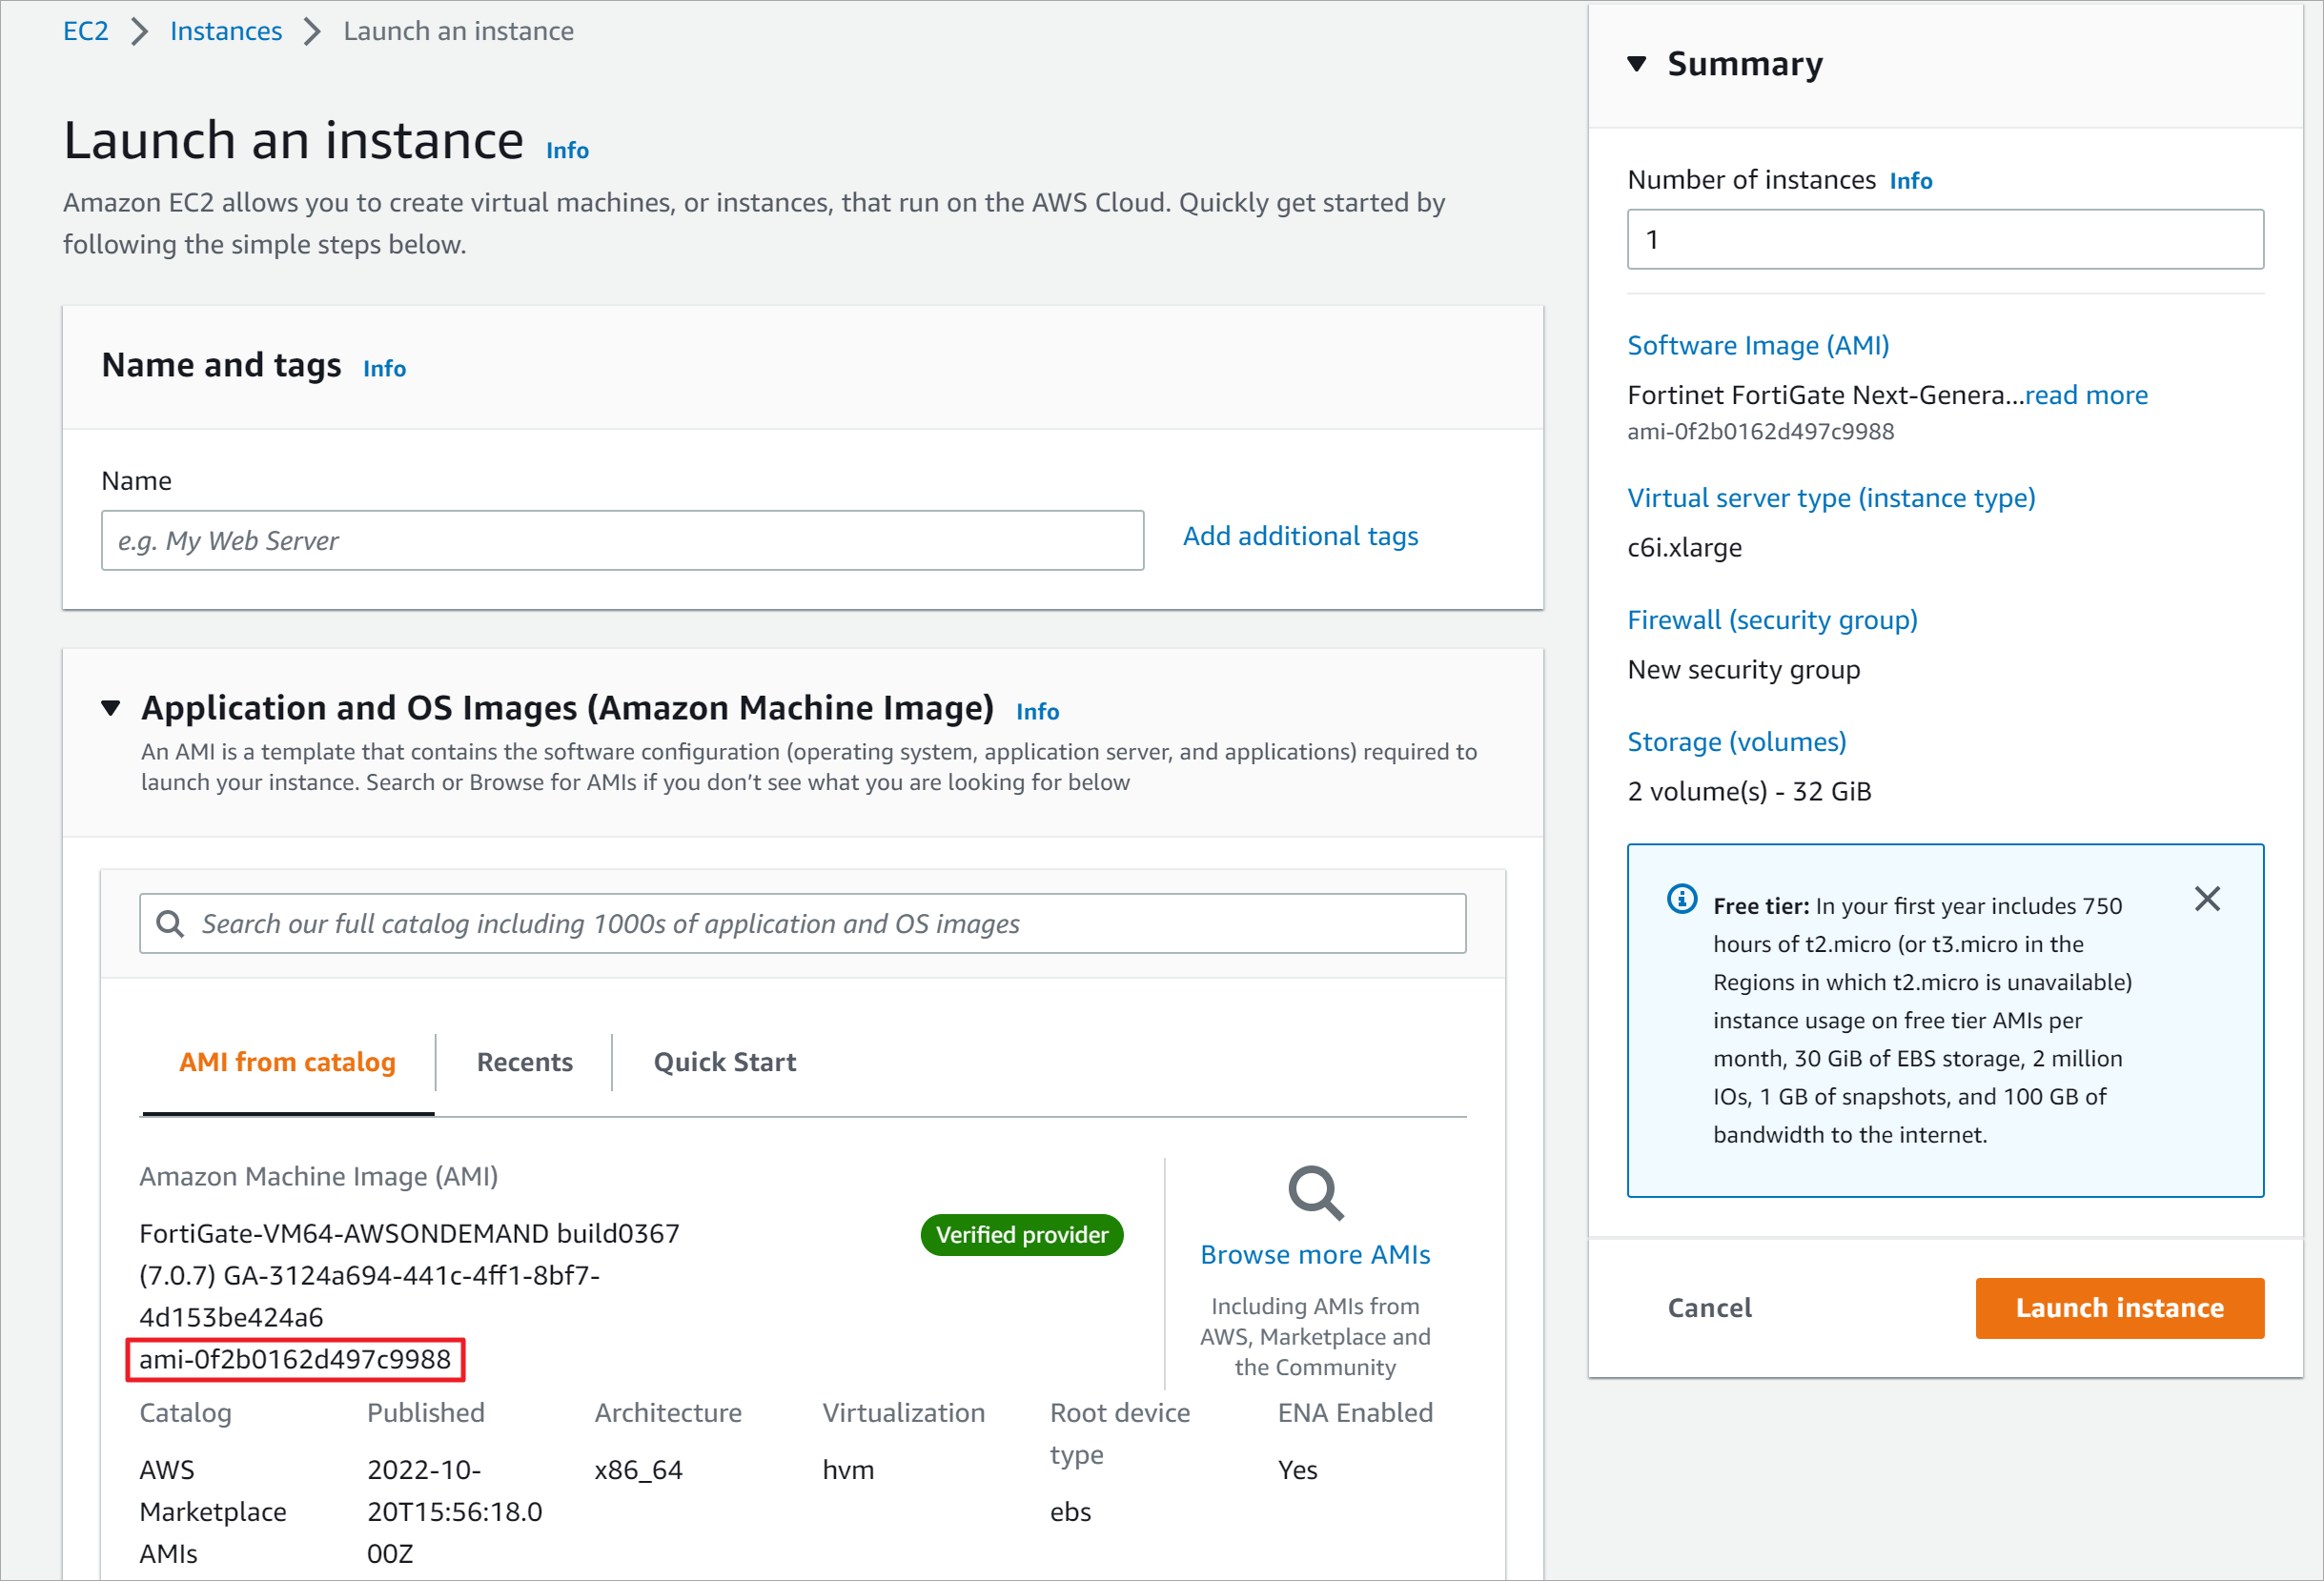Switch to the Quick Start tab
This screenshot has width=2324, height=1581.
coord(724,1062)
